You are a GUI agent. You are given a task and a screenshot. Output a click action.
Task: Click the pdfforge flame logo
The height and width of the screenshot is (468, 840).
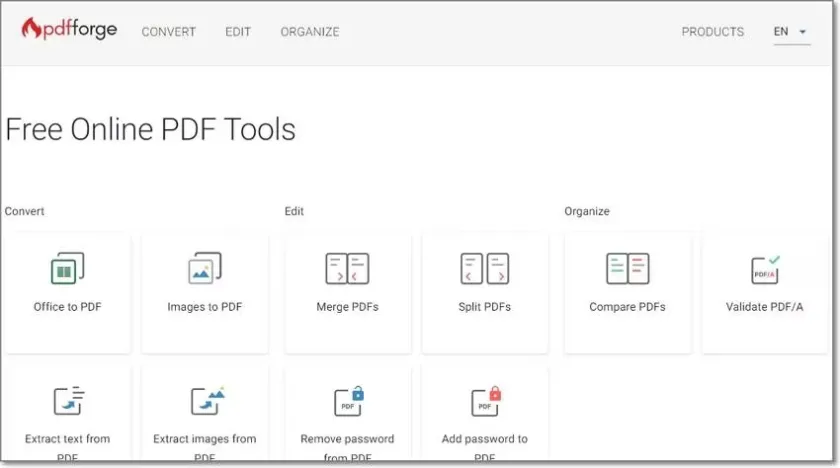pyautogui.click(x=31, y=29)
